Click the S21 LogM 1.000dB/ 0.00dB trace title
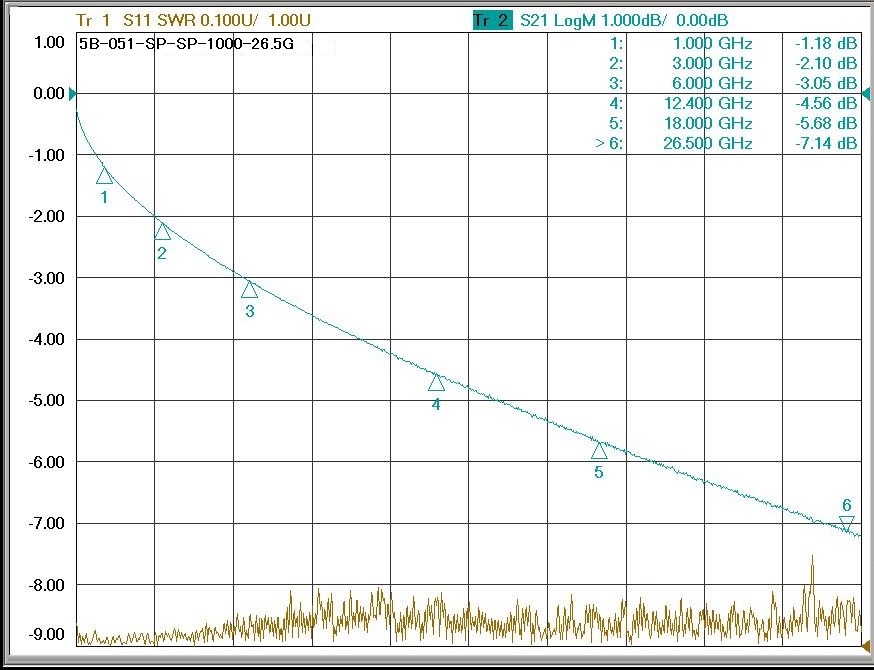This screenshot has width=874, height=670. point(624,21)
